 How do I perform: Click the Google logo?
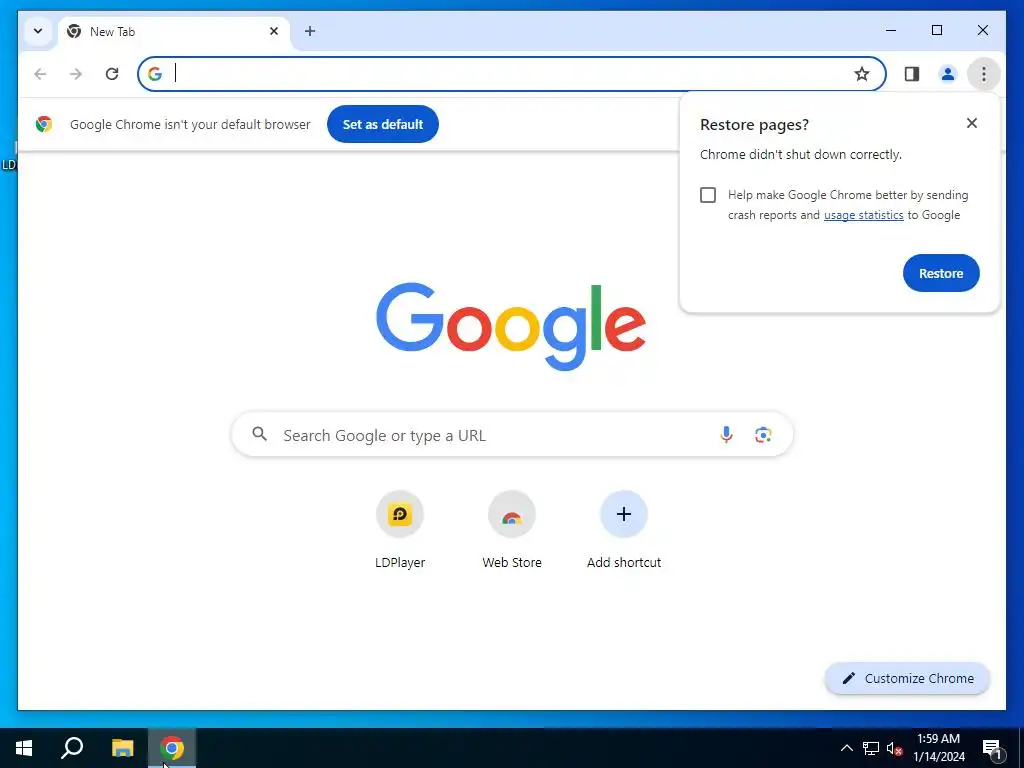(x=511, y=326)
